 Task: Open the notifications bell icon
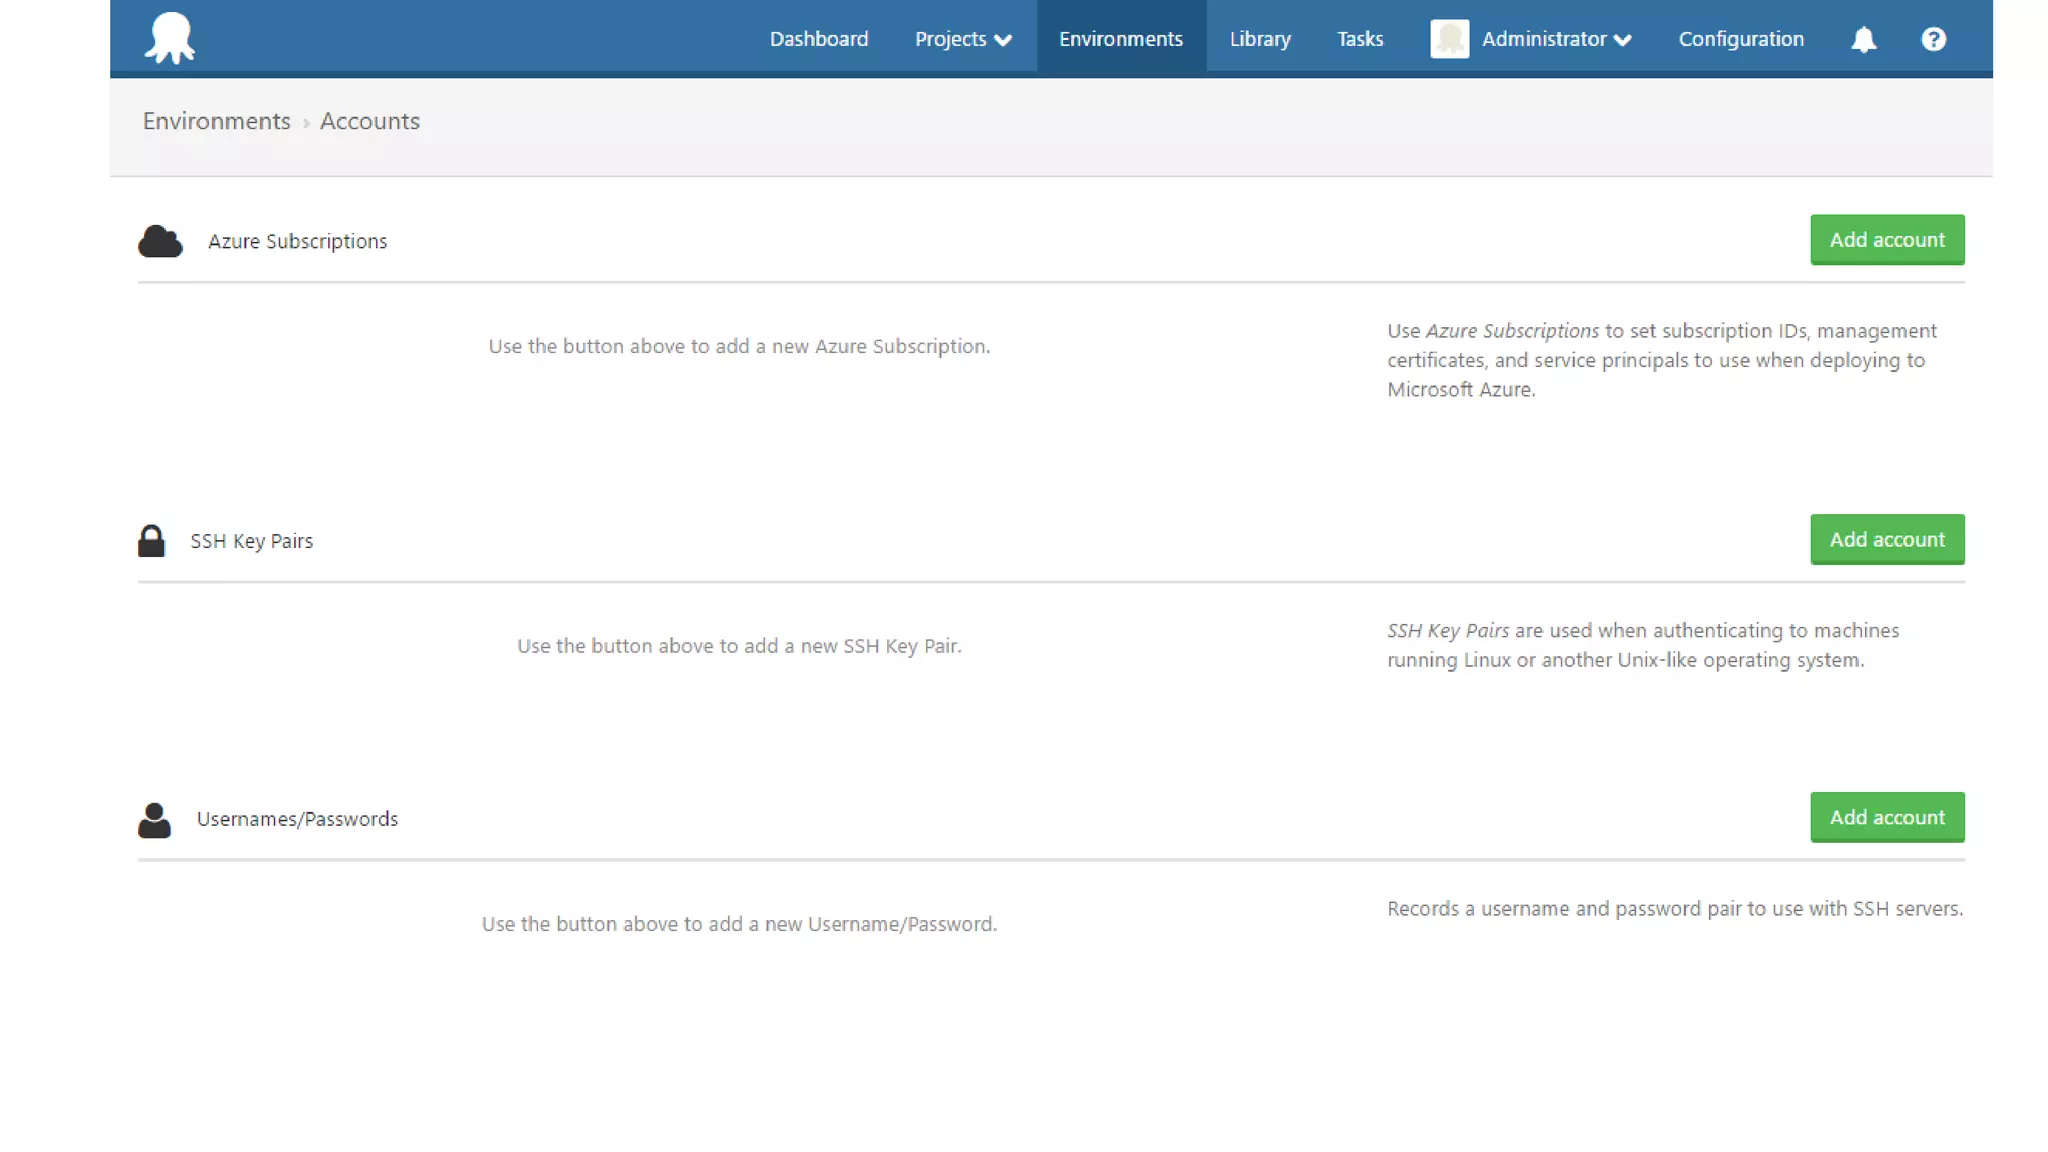1863,39
